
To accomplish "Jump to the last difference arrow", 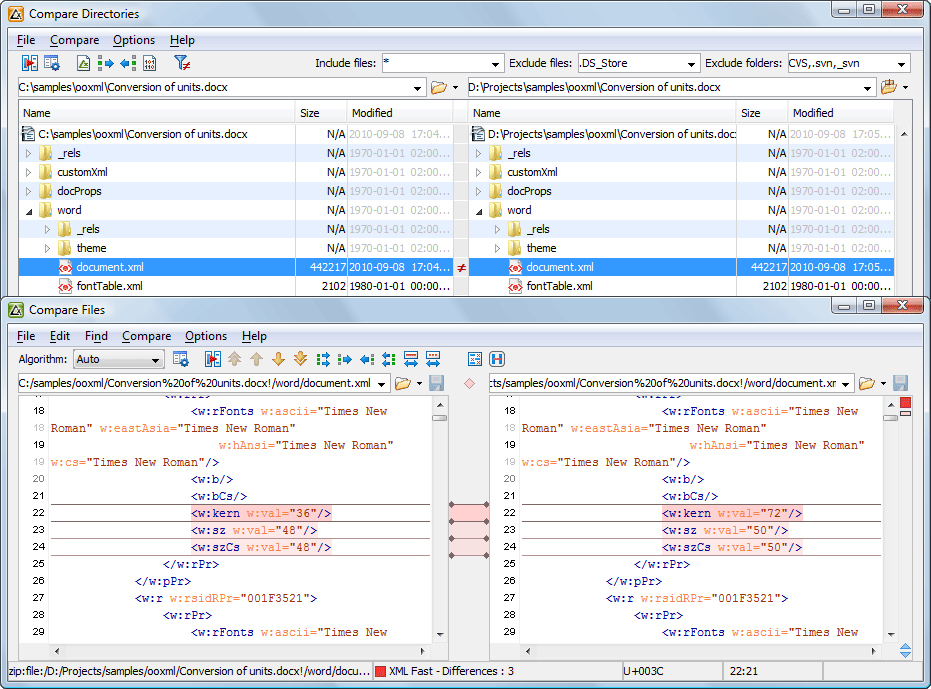I will click(300, 359).
